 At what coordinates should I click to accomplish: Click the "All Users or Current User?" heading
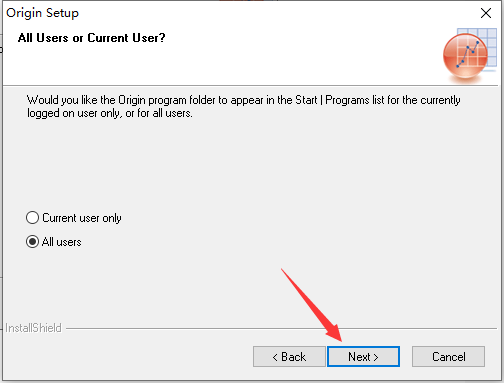click(91, 38)
